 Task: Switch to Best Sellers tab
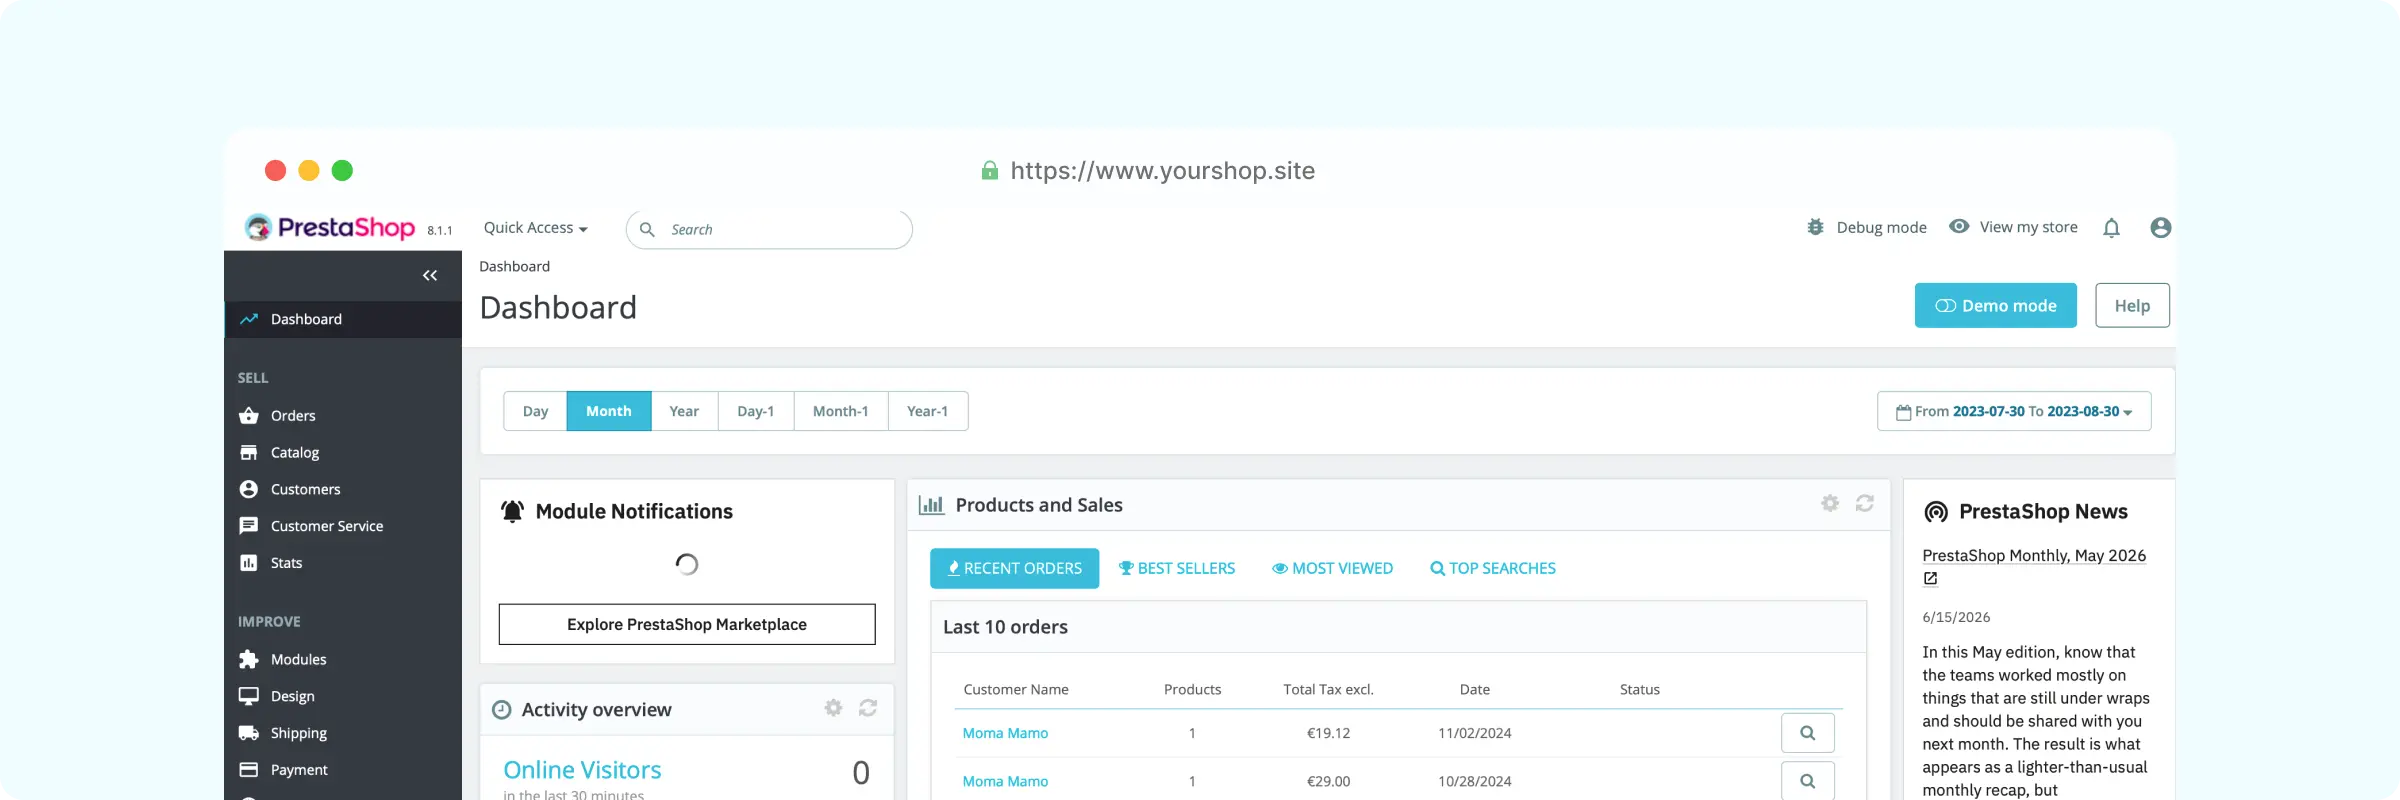[x=1177, y=568]
